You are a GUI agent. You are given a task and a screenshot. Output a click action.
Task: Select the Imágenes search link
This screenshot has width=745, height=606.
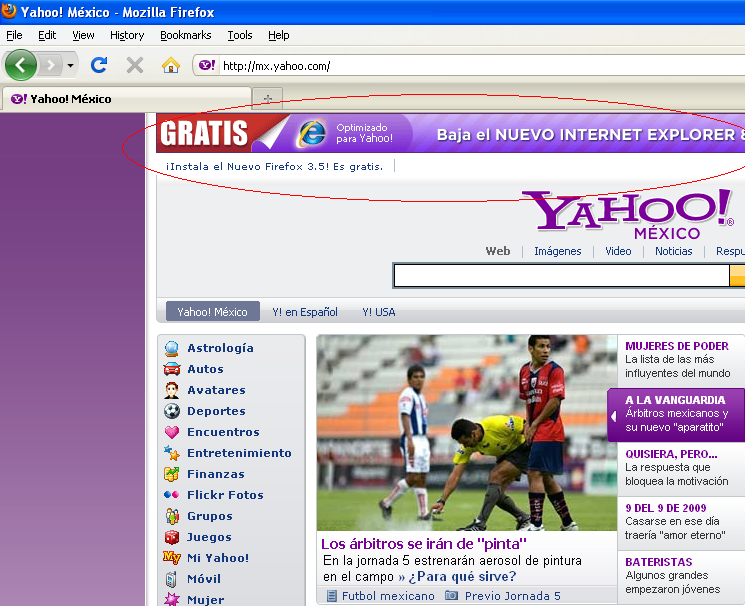pyautogui.click(x=557, y=251)
